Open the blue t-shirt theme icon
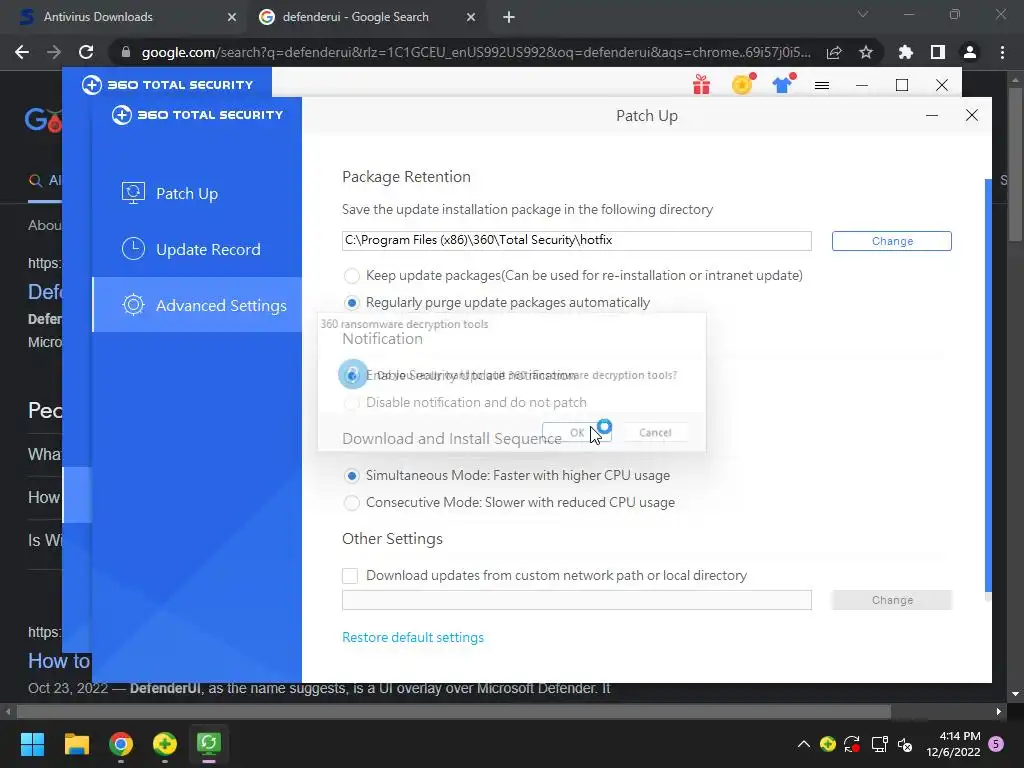Screen dimensions: 1024x768 click(x=782, y=84)
